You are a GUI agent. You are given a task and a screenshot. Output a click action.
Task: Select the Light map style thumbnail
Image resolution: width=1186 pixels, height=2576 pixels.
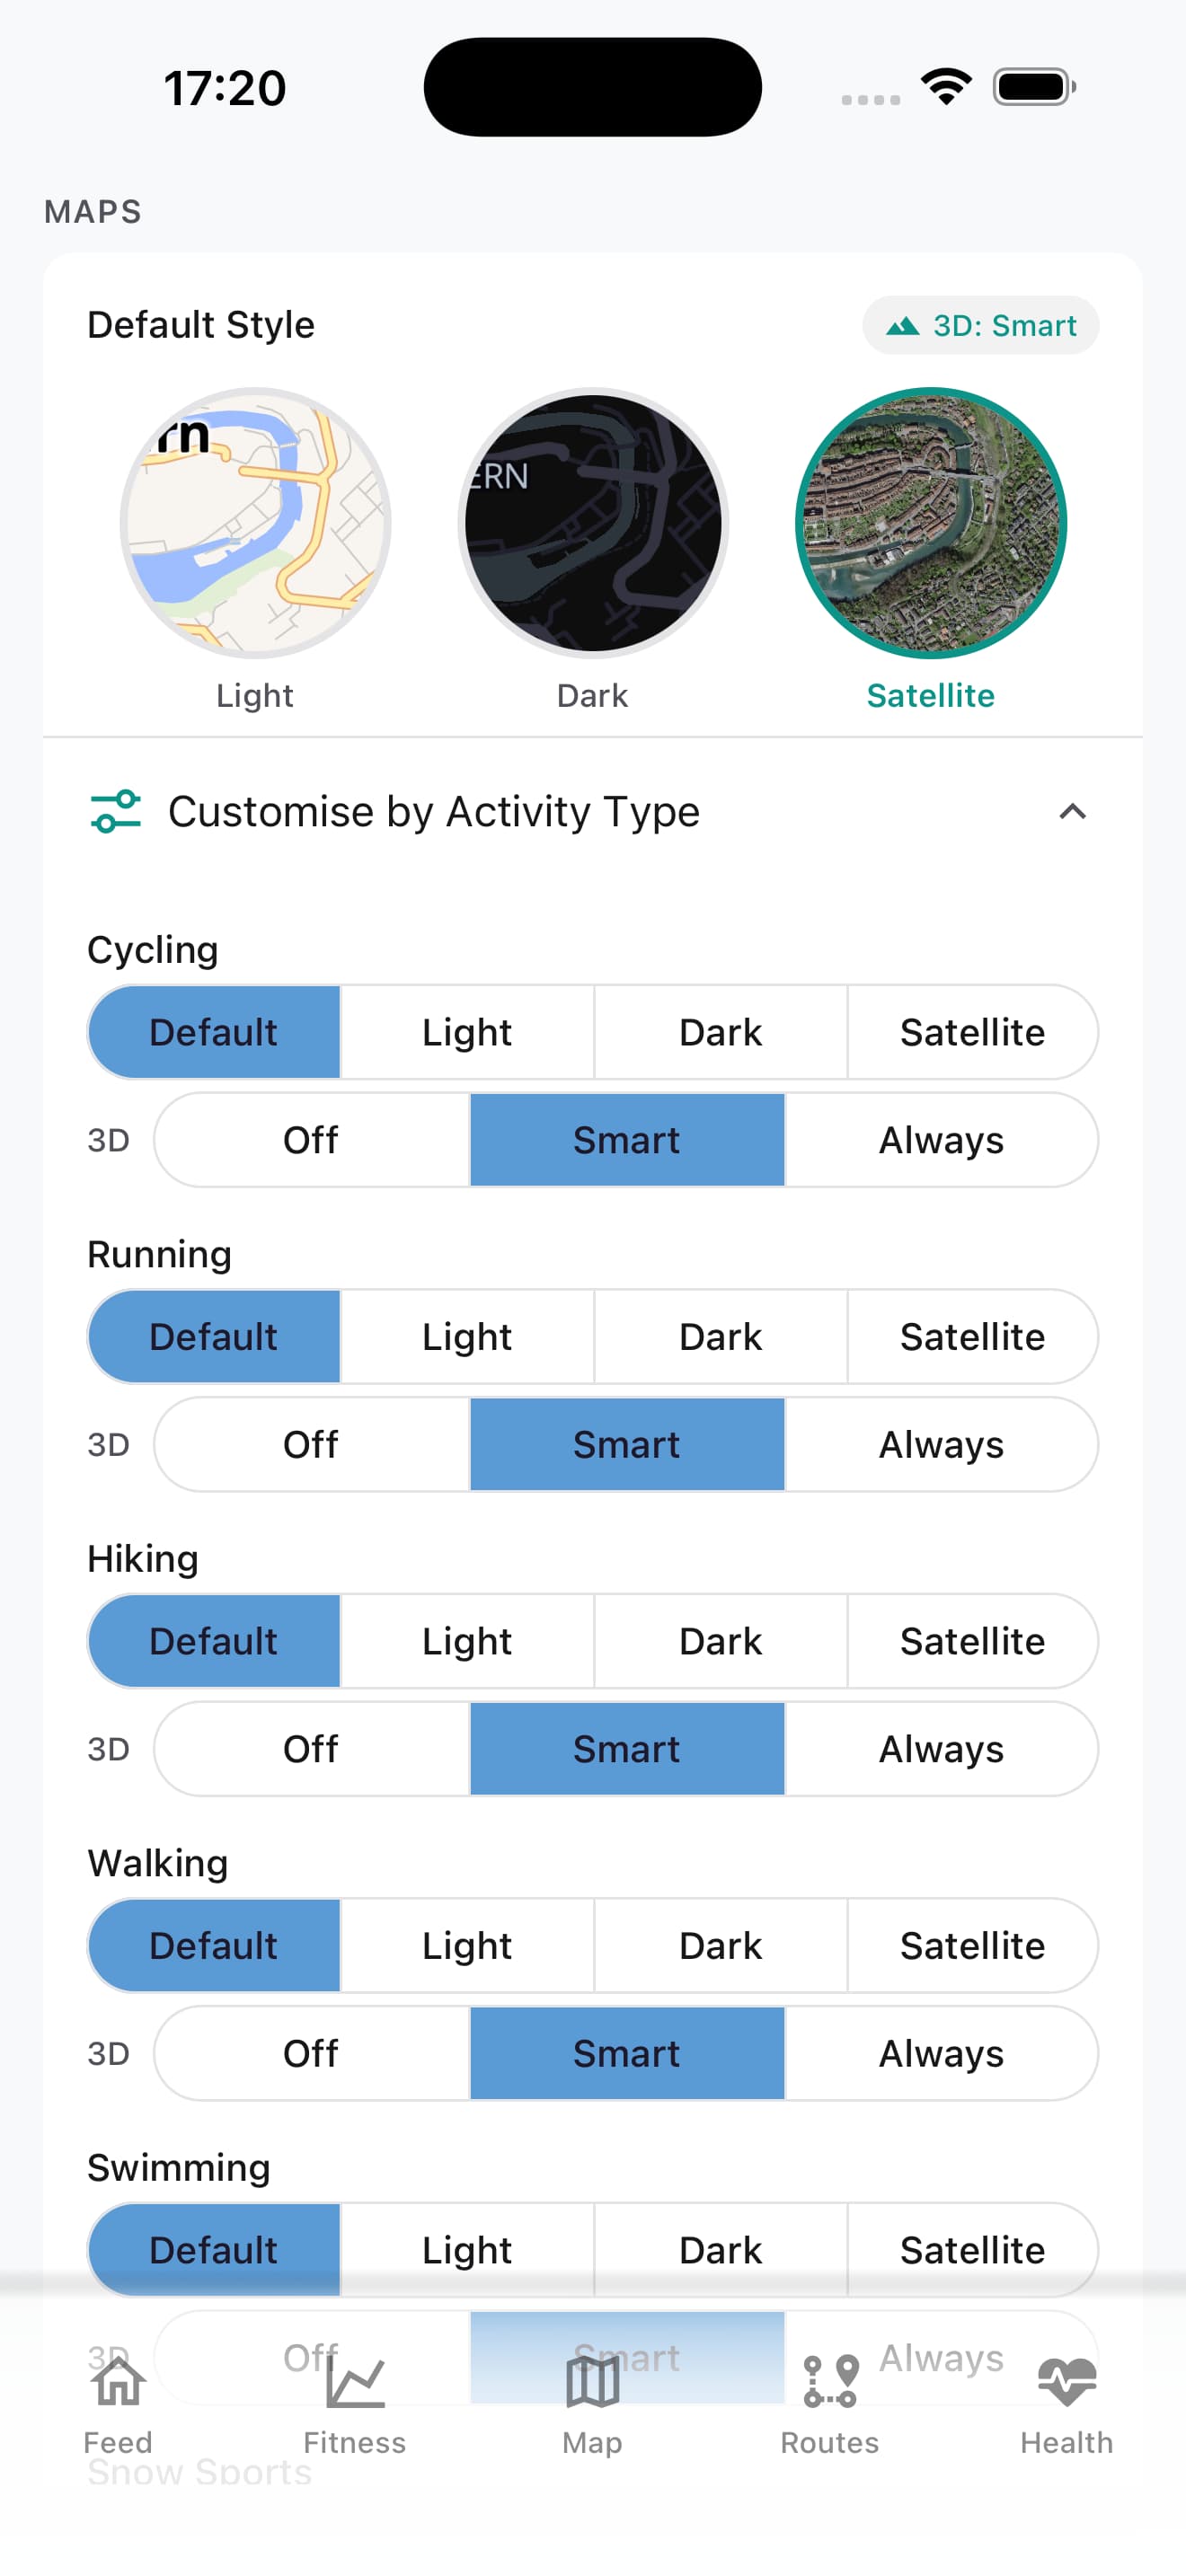[x=255, y=523]
